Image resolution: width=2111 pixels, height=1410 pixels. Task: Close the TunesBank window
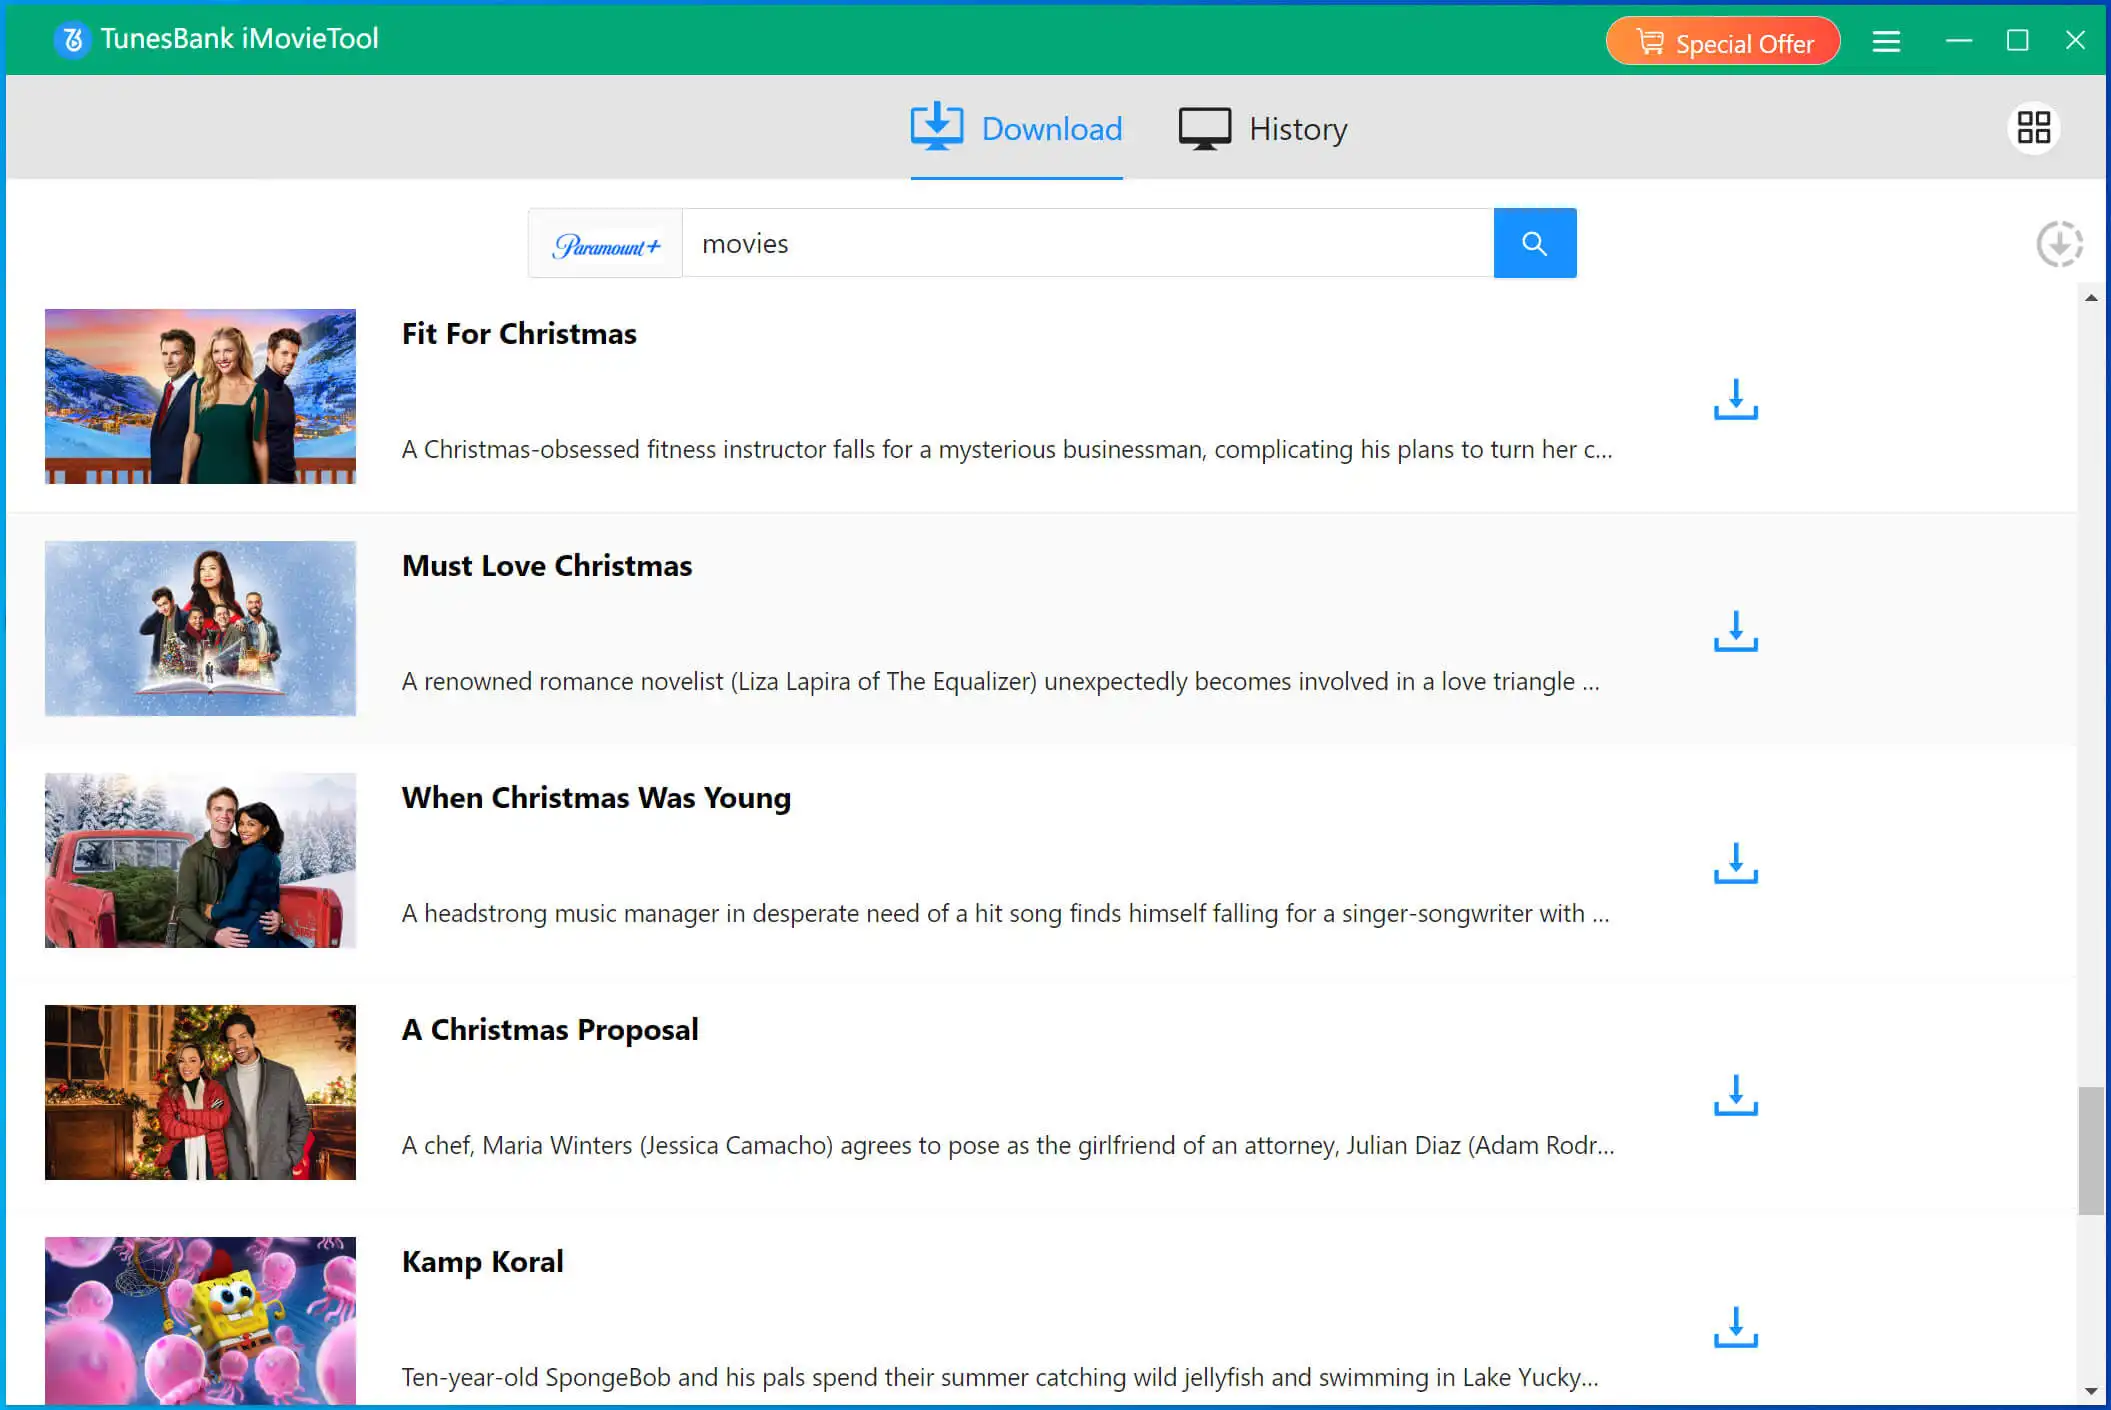(2075, 40)
